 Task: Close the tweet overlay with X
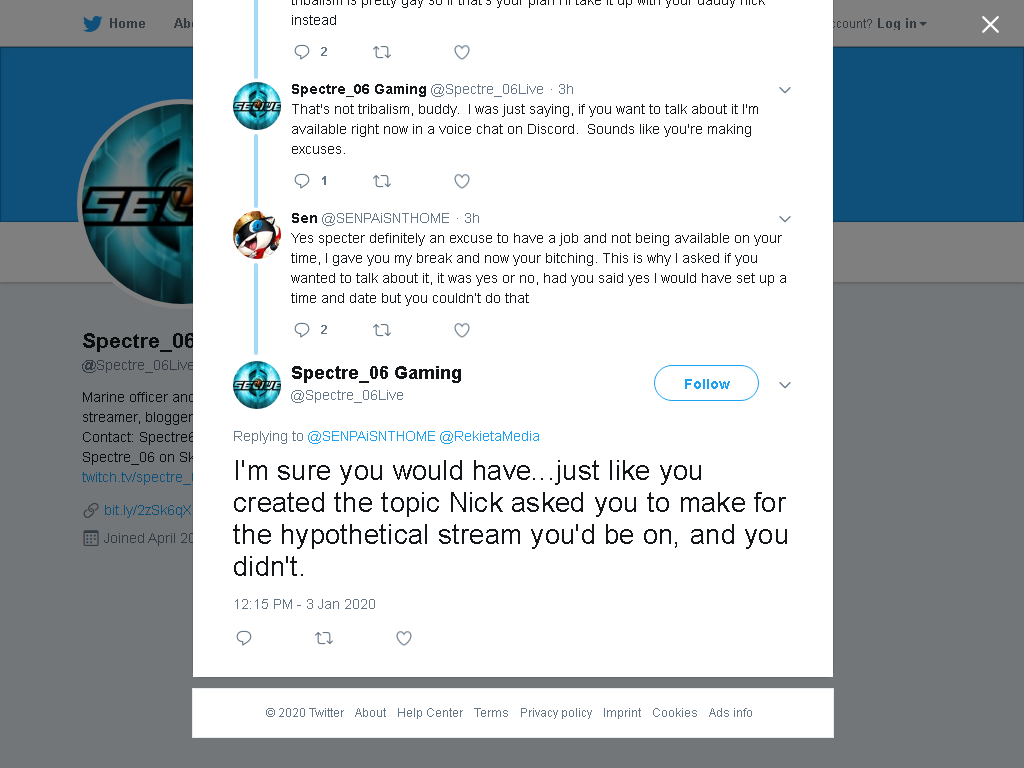990,24
